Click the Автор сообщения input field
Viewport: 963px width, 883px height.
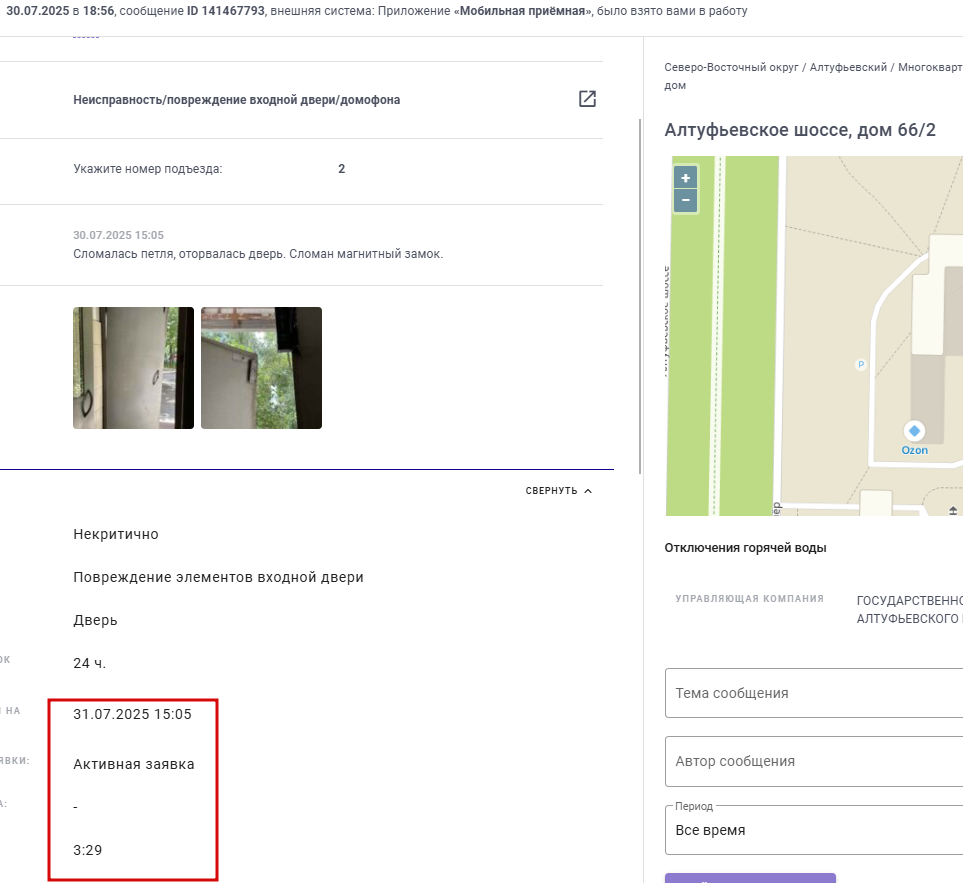click(814, 761)
